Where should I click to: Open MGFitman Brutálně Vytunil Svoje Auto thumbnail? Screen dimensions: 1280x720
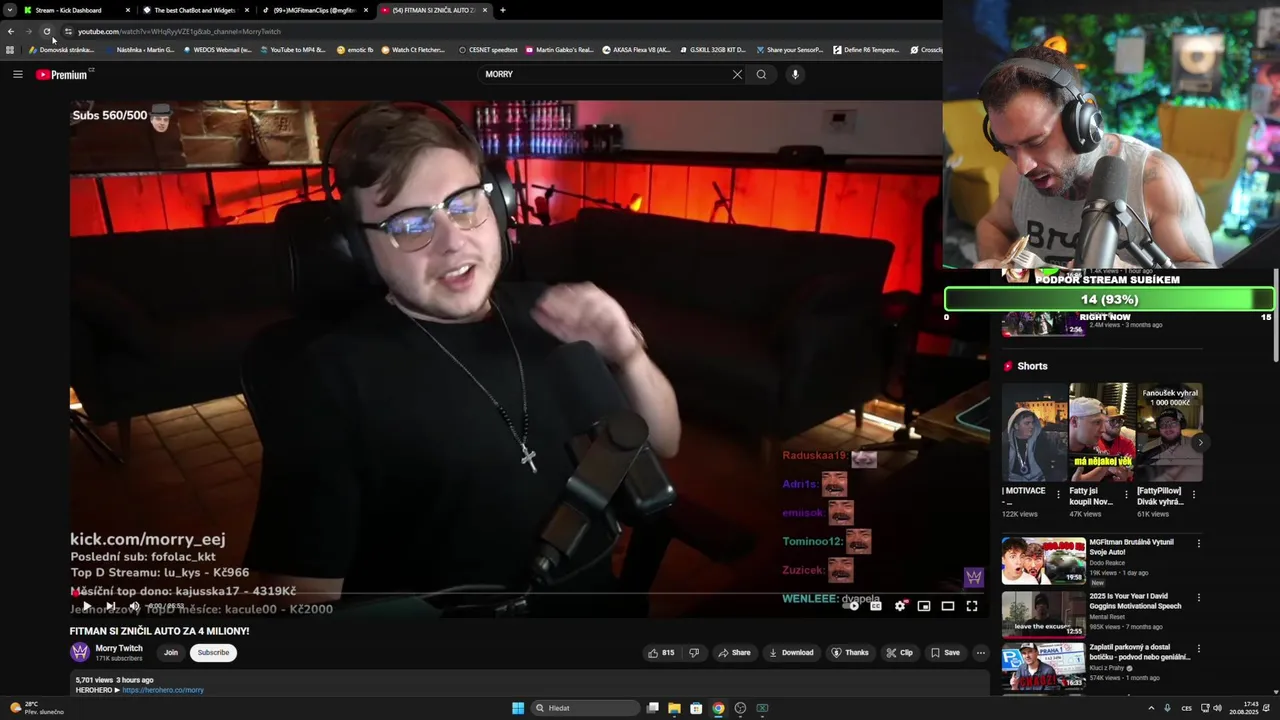pyautogui.click(x=1044, y=561)
